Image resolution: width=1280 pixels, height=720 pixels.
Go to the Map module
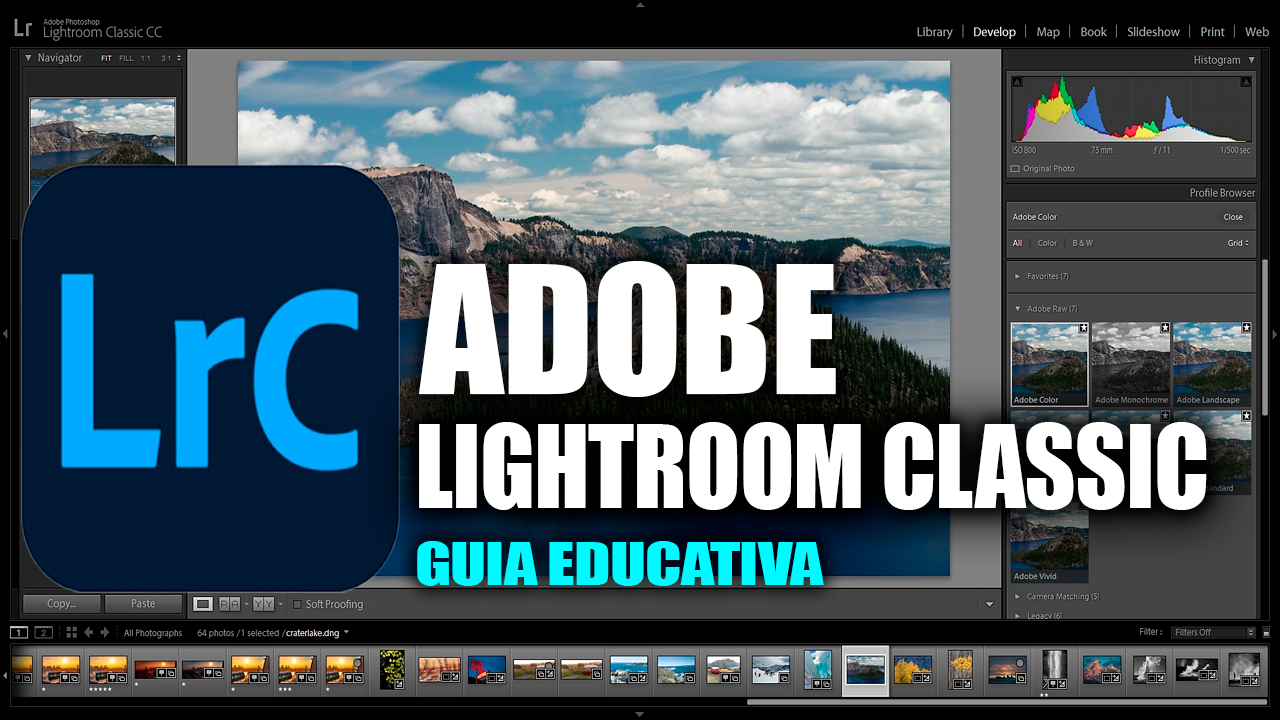coord(1048,32)
